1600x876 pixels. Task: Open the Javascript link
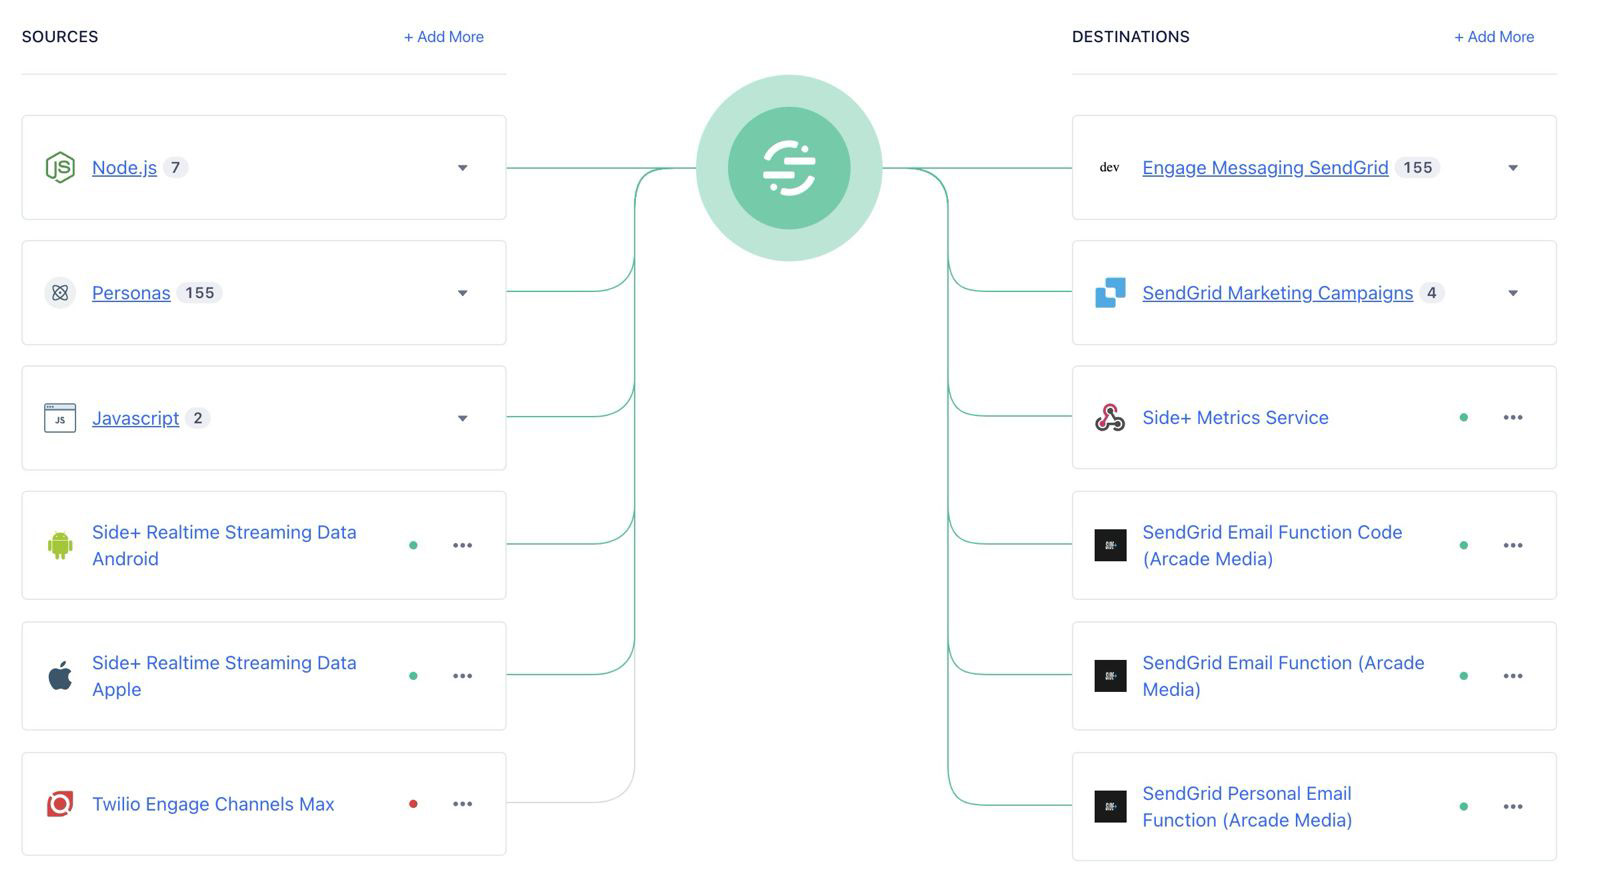(x=136, y=418)
